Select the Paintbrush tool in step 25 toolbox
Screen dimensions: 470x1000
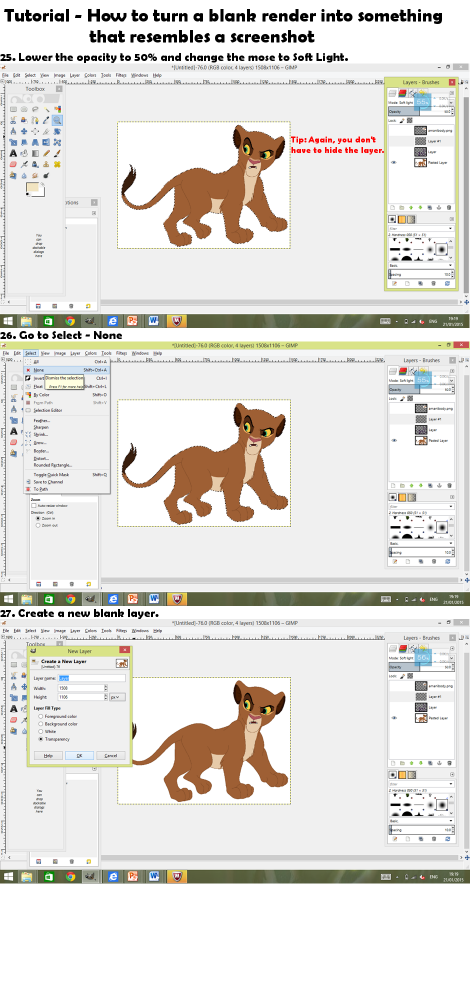tap(57, 154)
